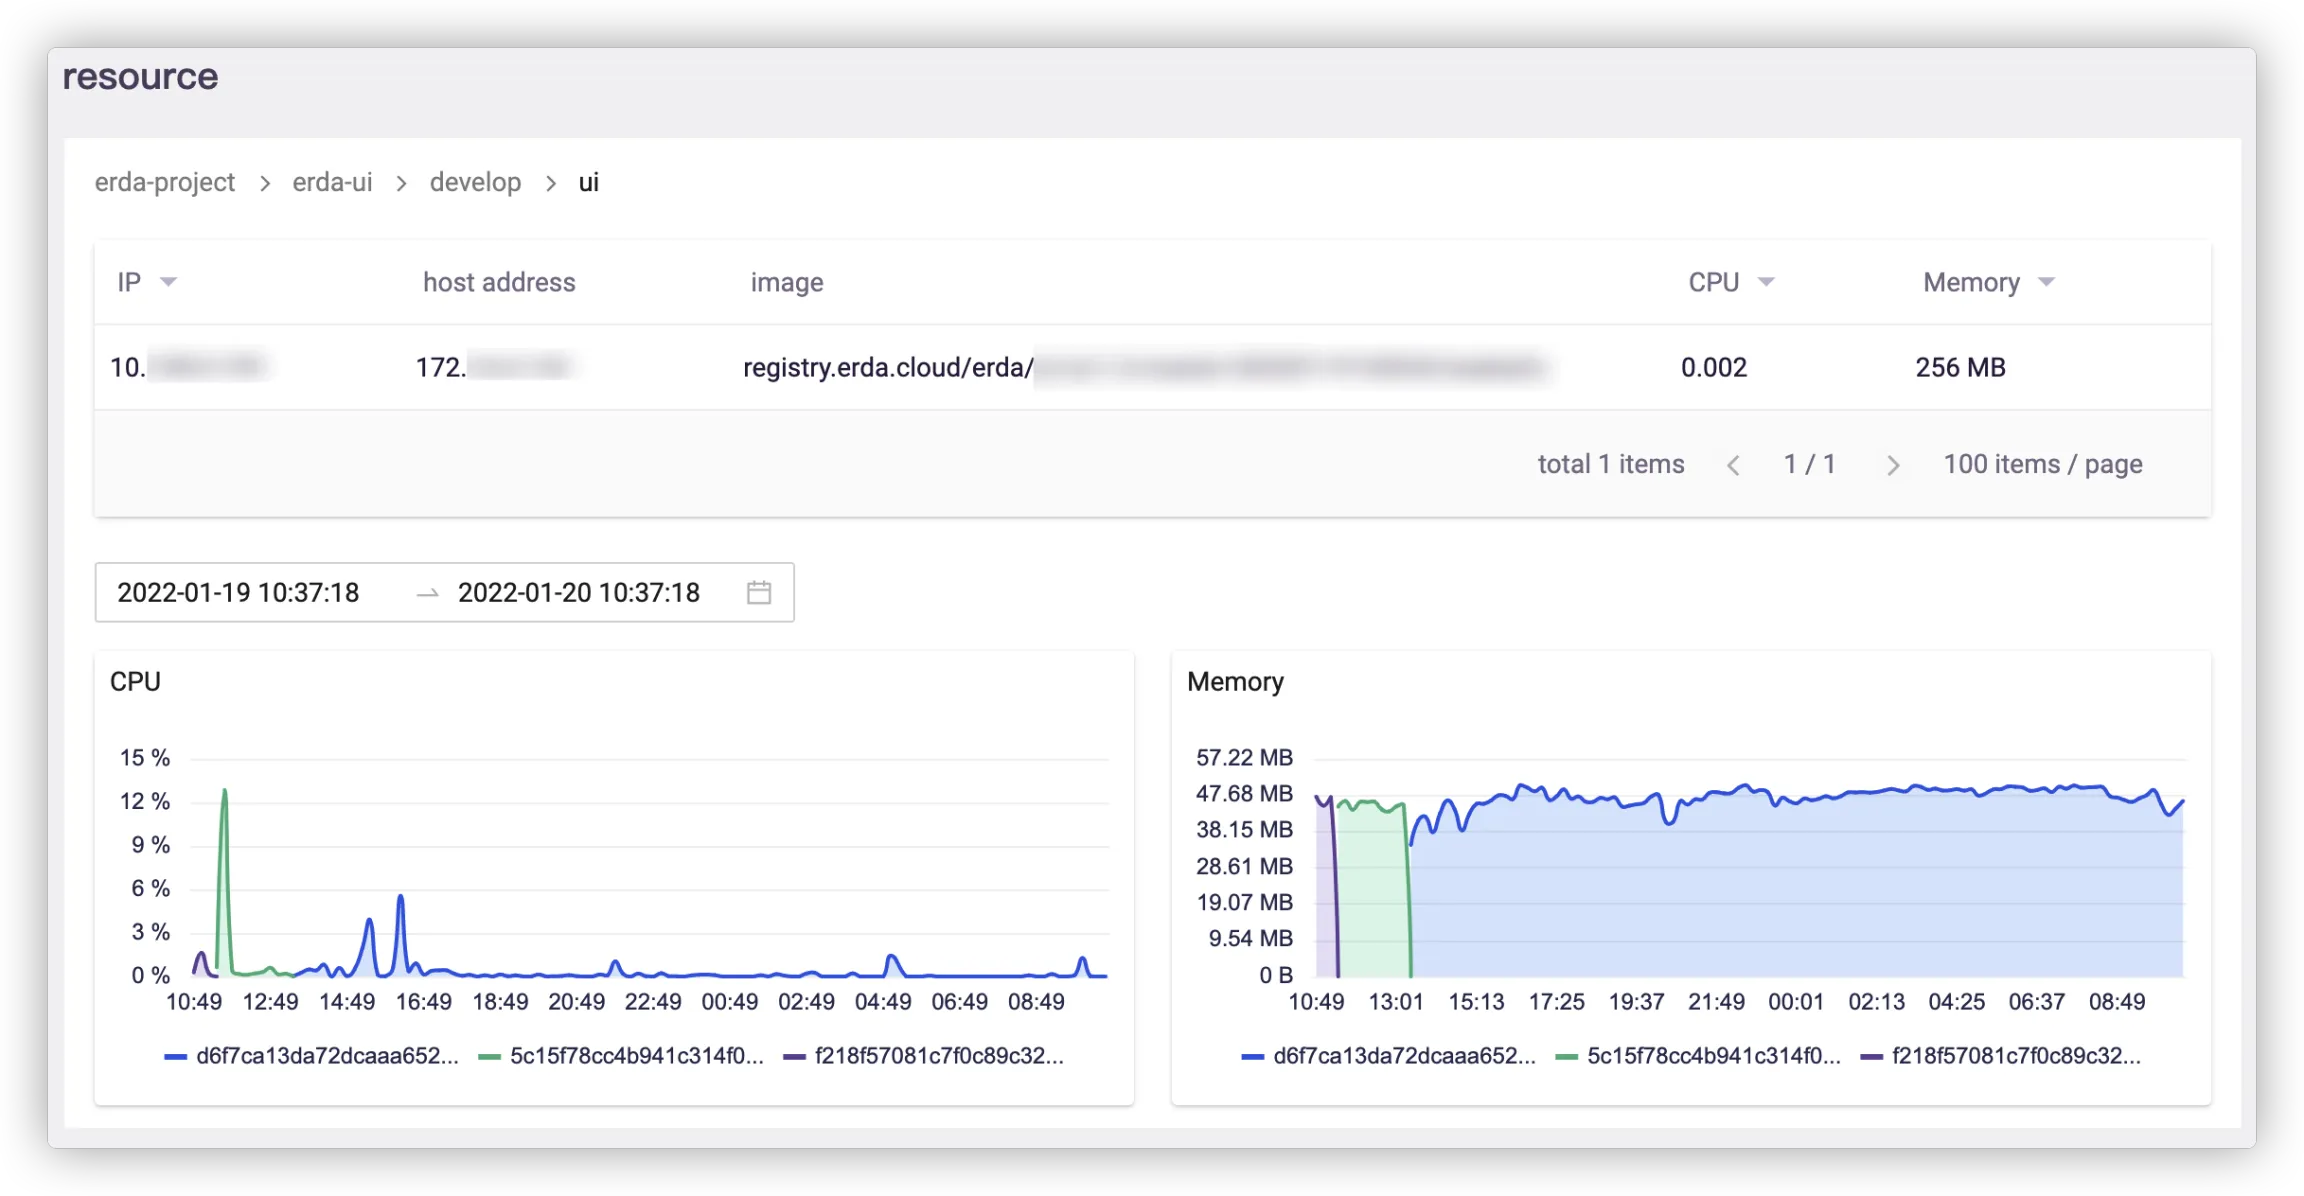Open the Memory column sort dropdown

2046,282
